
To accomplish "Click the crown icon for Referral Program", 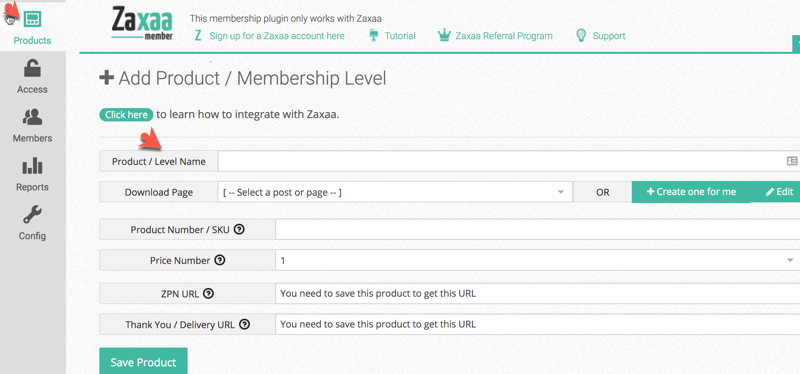I will click(444, 36).
